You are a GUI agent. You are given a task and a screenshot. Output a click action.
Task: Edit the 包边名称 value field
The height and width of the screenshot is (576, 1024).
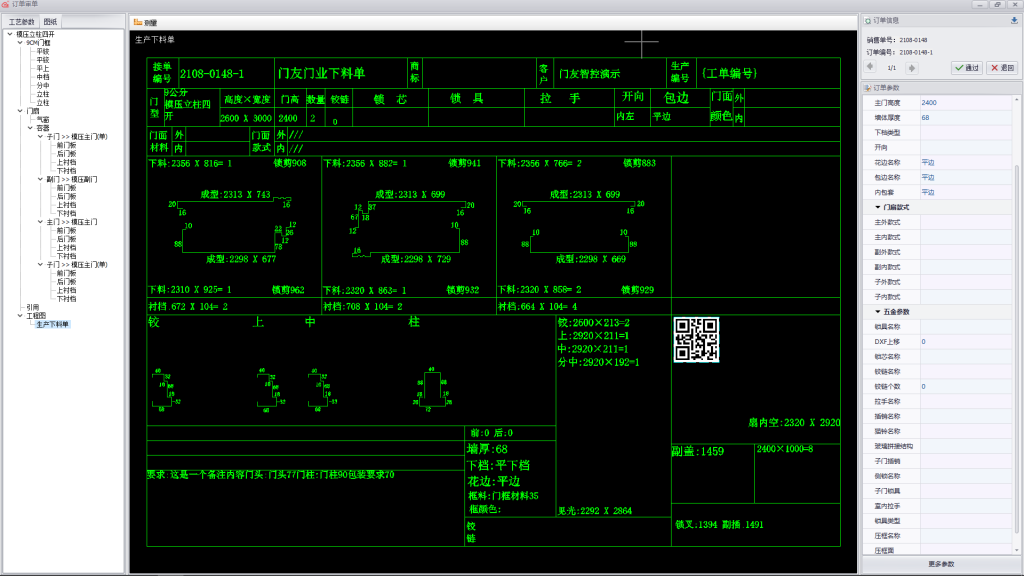tap(967, 178)
